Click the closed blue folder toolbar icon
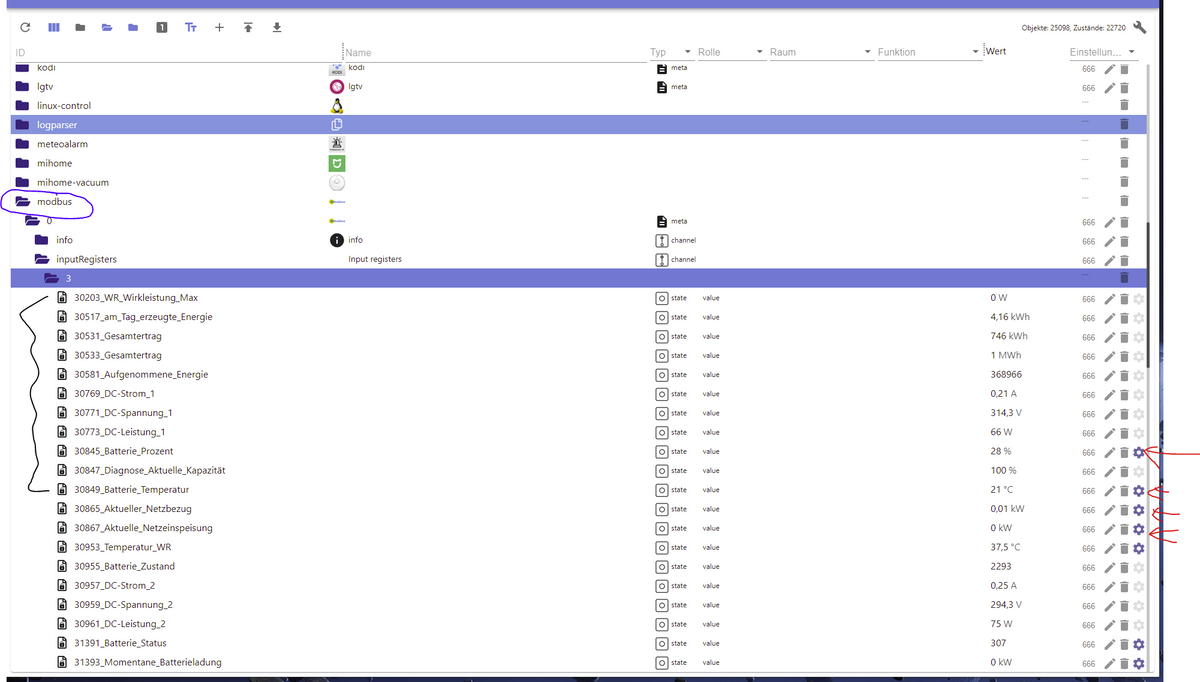 click(x=133, y=27)
